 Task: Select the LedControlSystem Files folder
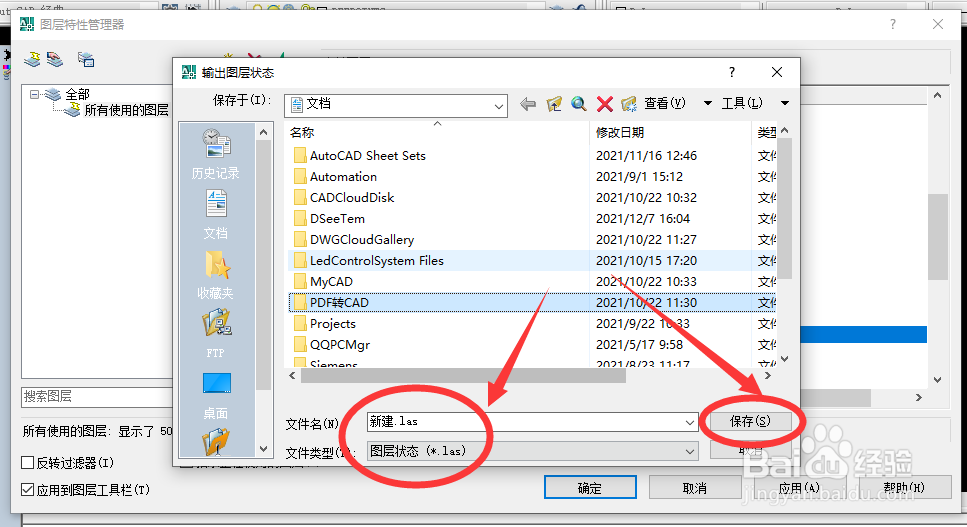[369, 260]
